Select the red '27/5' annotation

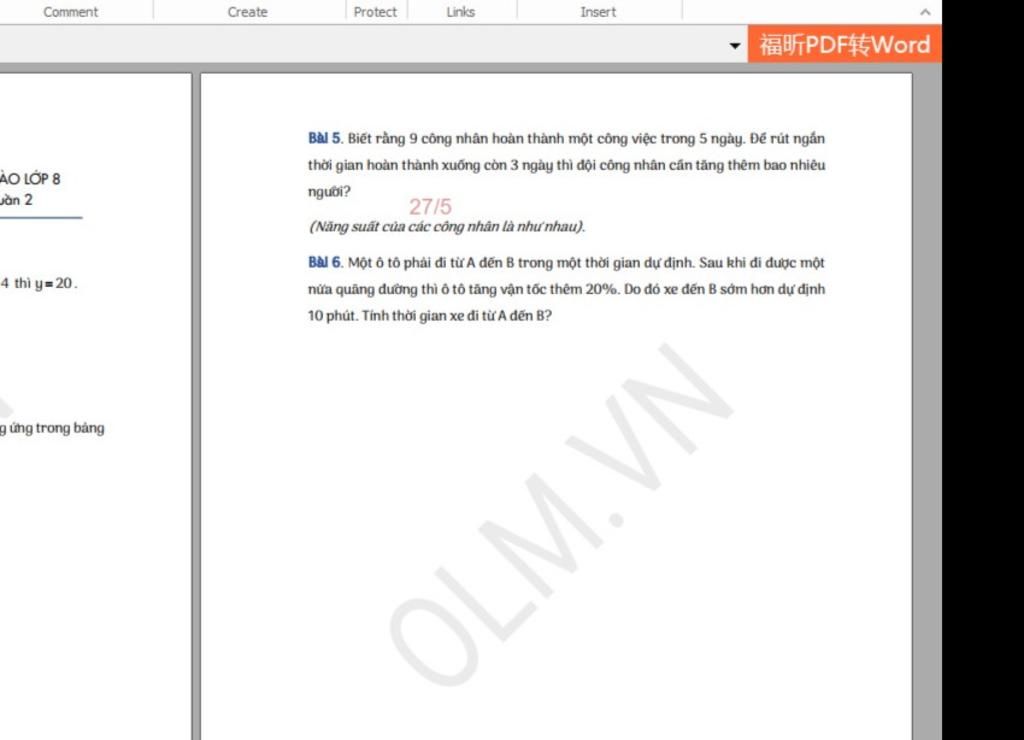430,206
